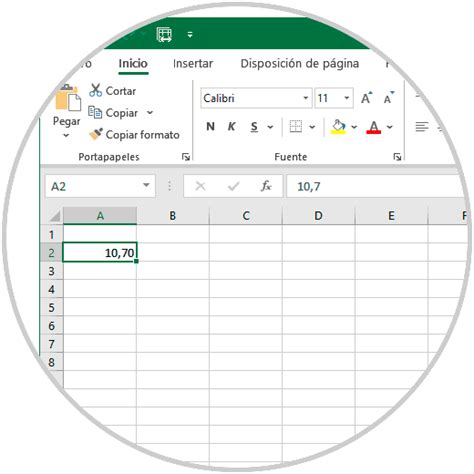
Task: Expand the borders dropdown arrow
Action: pos(312,127)
